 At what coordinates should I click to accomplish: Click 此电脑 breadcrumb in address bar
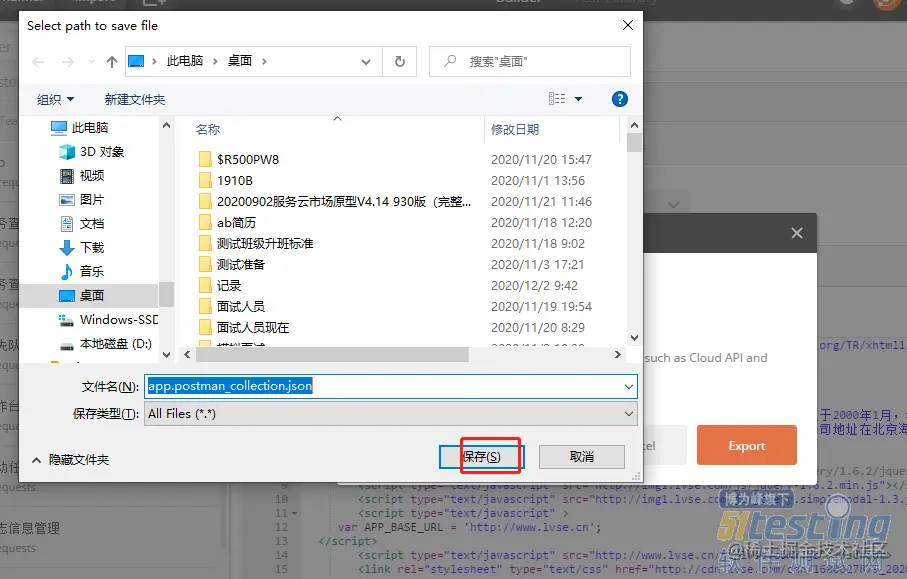point(185,61)
